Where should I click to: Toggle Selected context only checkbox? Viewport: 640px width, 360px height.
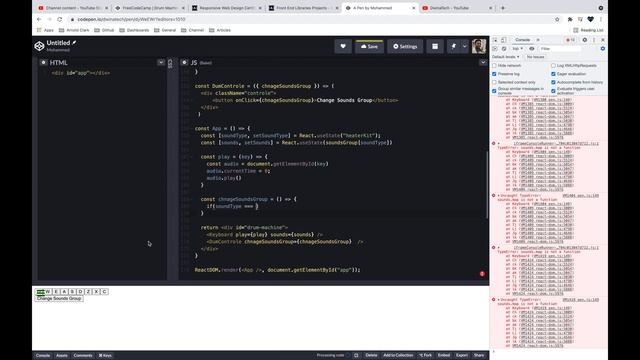click(x=494, y=82)
